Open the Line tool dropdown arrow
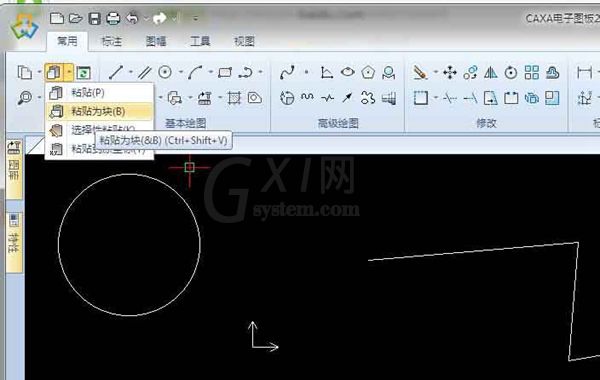This screenshot has height=380, width=600. [x=131, y=72]
